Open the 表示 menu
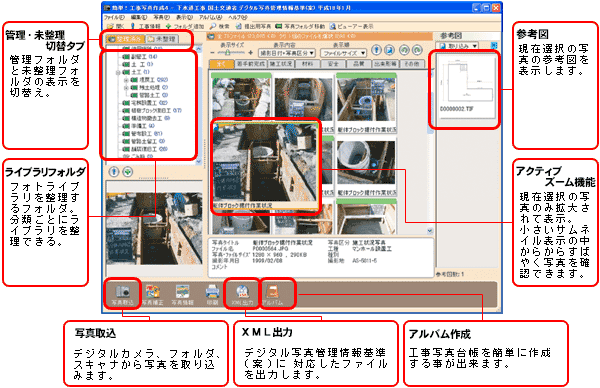 click(x=184, y=17)
